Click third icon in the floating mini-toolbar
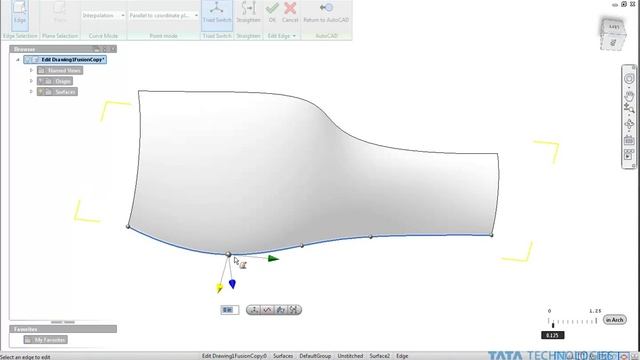Screen dimensions: 640x360 280,310
